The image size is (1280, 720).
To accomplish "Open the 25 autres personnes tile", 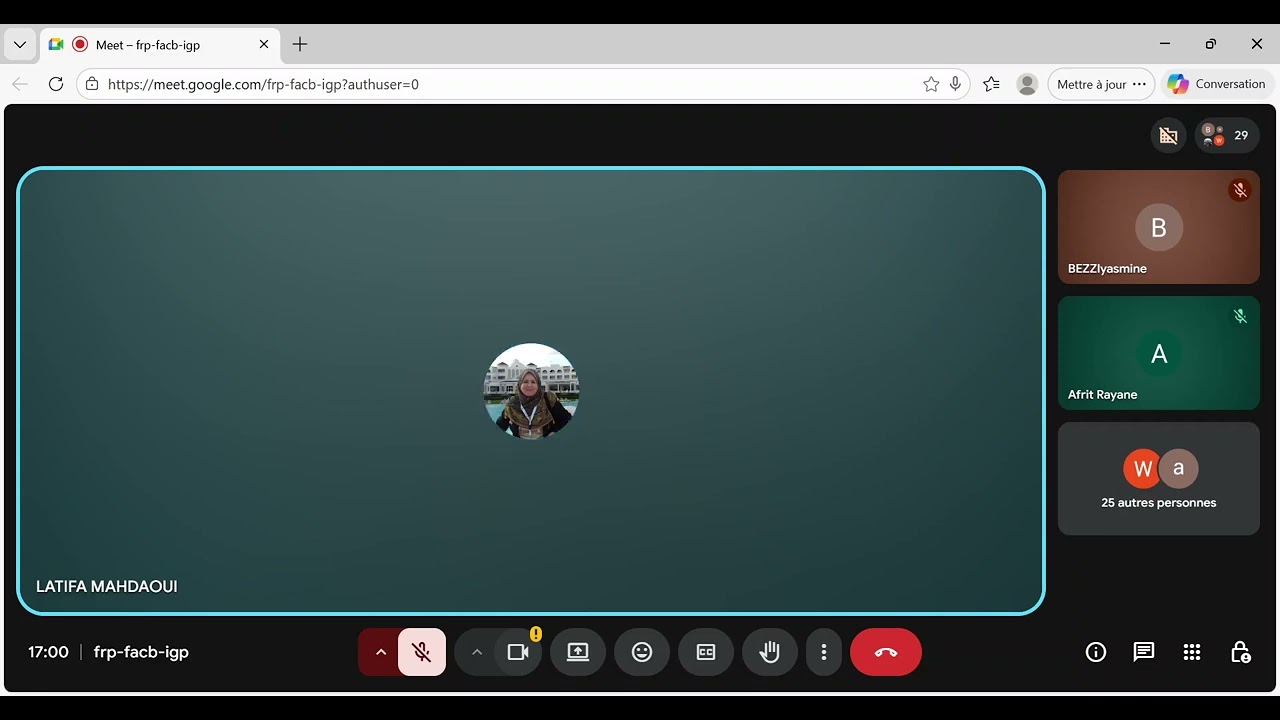I will click(1159, 479).
